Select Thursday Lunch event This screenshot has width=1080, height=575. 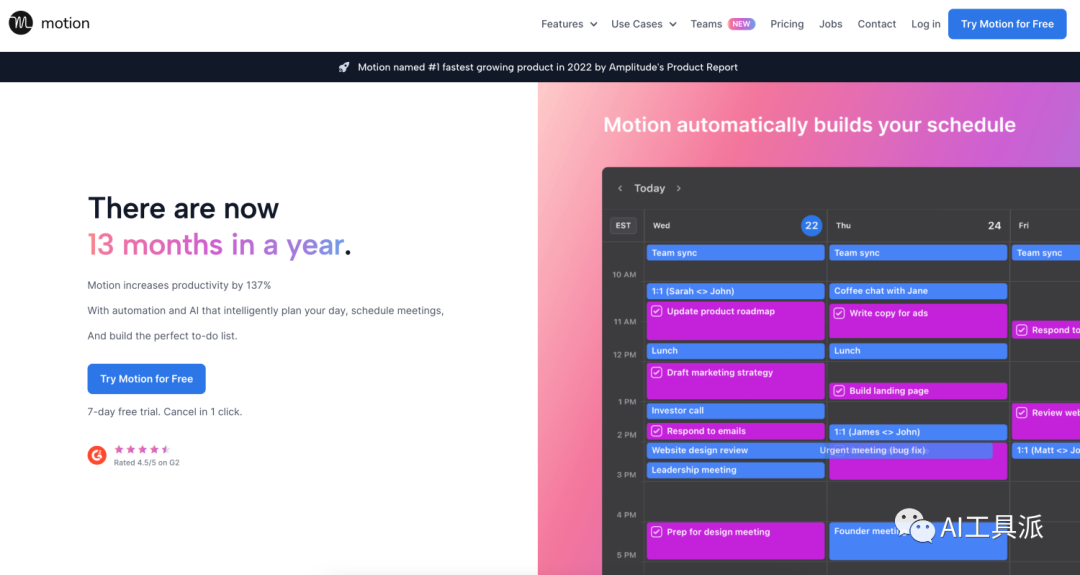[x=917, y=351]
